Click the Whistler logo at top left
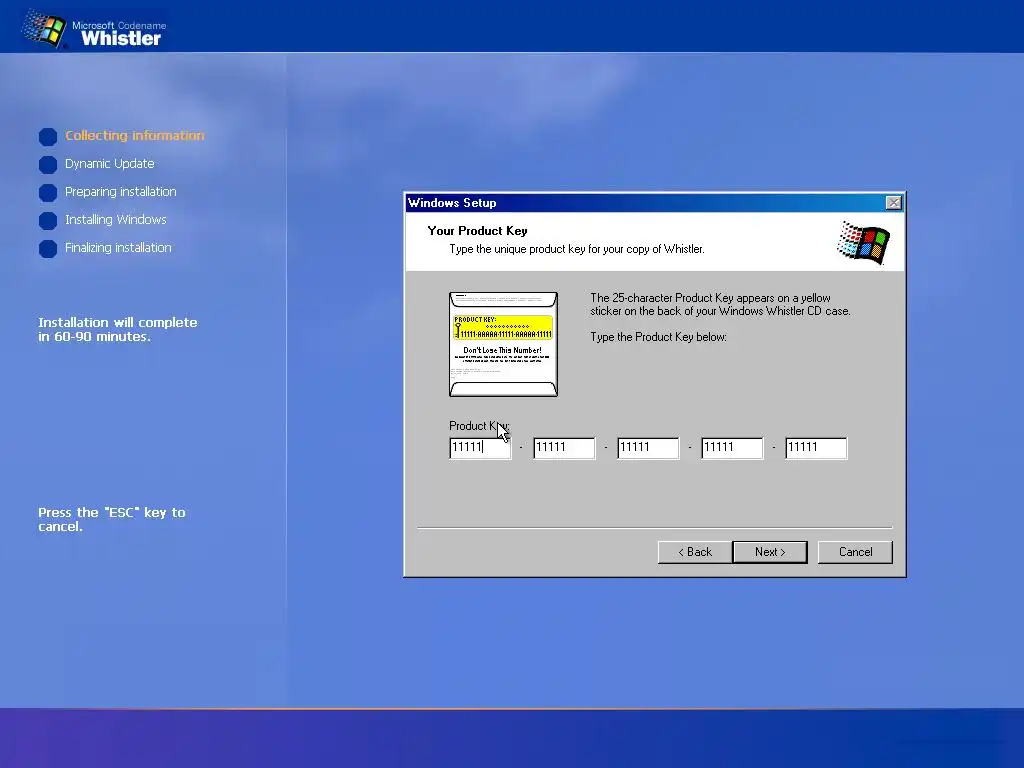The width and height of the screenshot is (1024, 768). click(x=93, y=29)
